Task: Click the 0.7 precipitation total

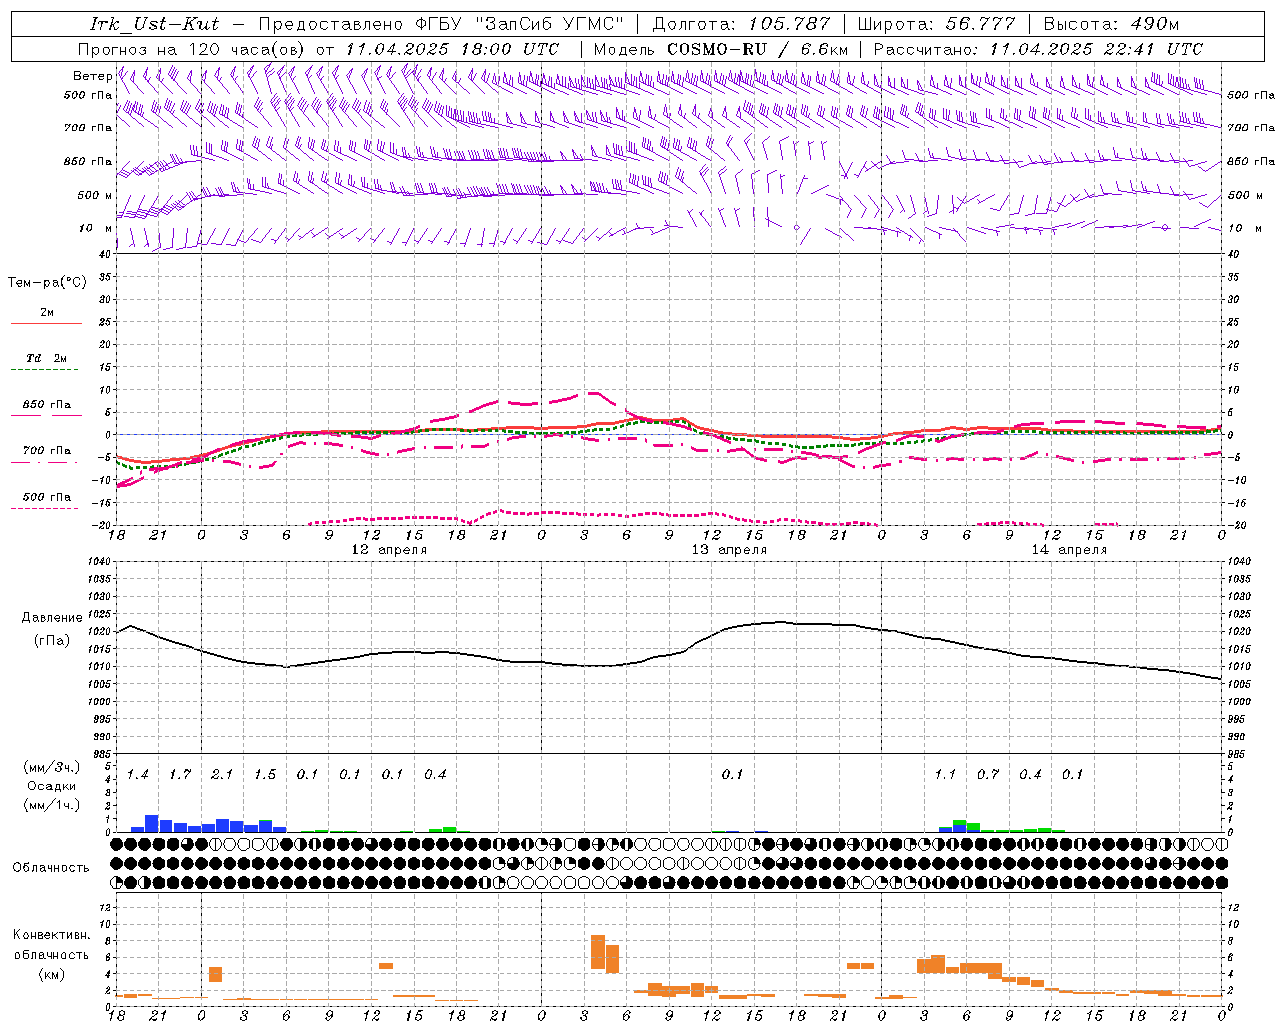Action: (988, 774)
